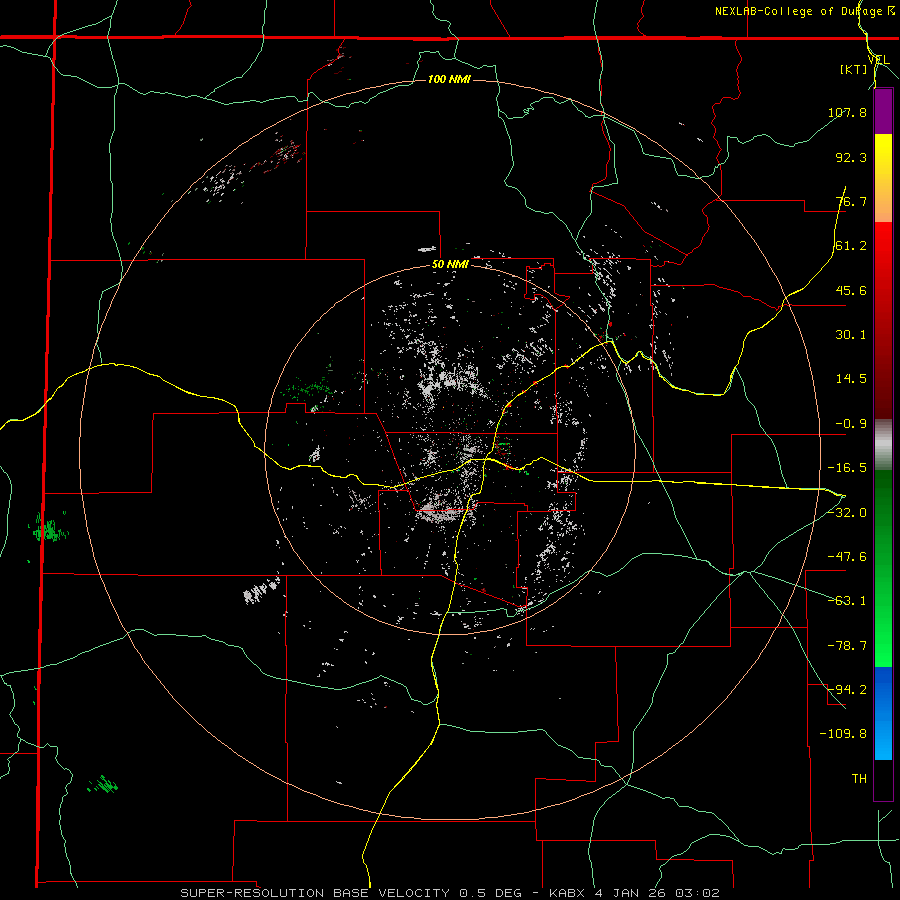The image size is (900, 900).
Task: Click the green segment of the color bar
Action: pos(883,568)
